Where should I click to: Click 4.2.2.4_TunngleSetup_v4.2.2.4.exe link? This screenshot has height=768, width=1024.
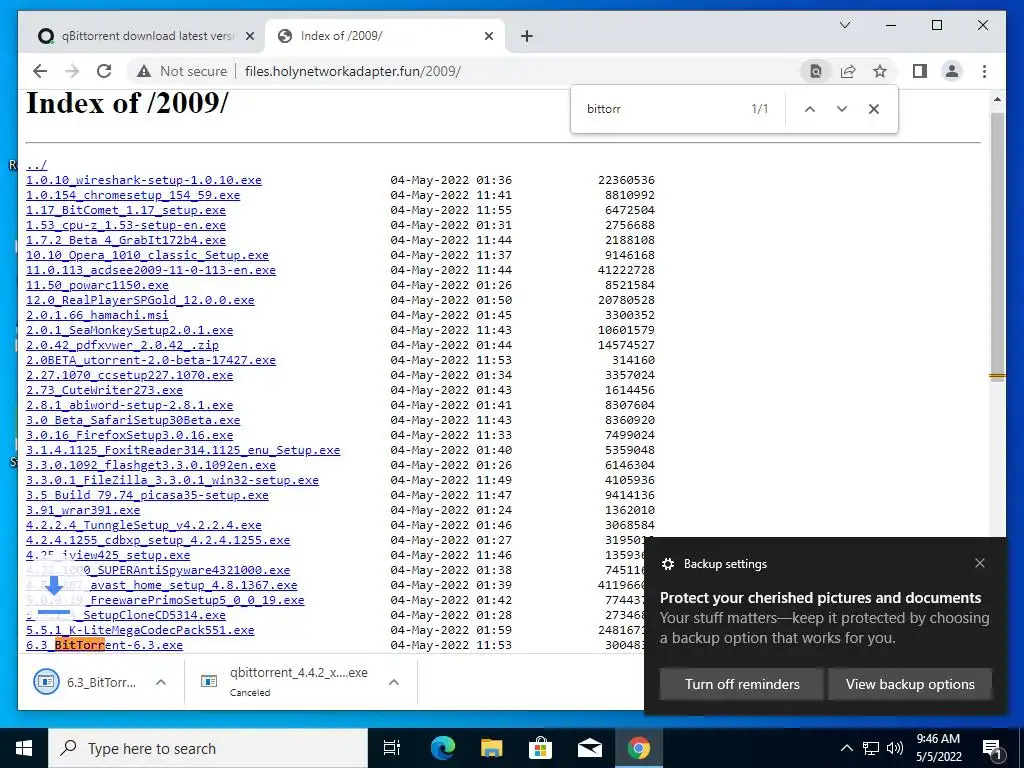pyautogui.click(x=144, y=526)
